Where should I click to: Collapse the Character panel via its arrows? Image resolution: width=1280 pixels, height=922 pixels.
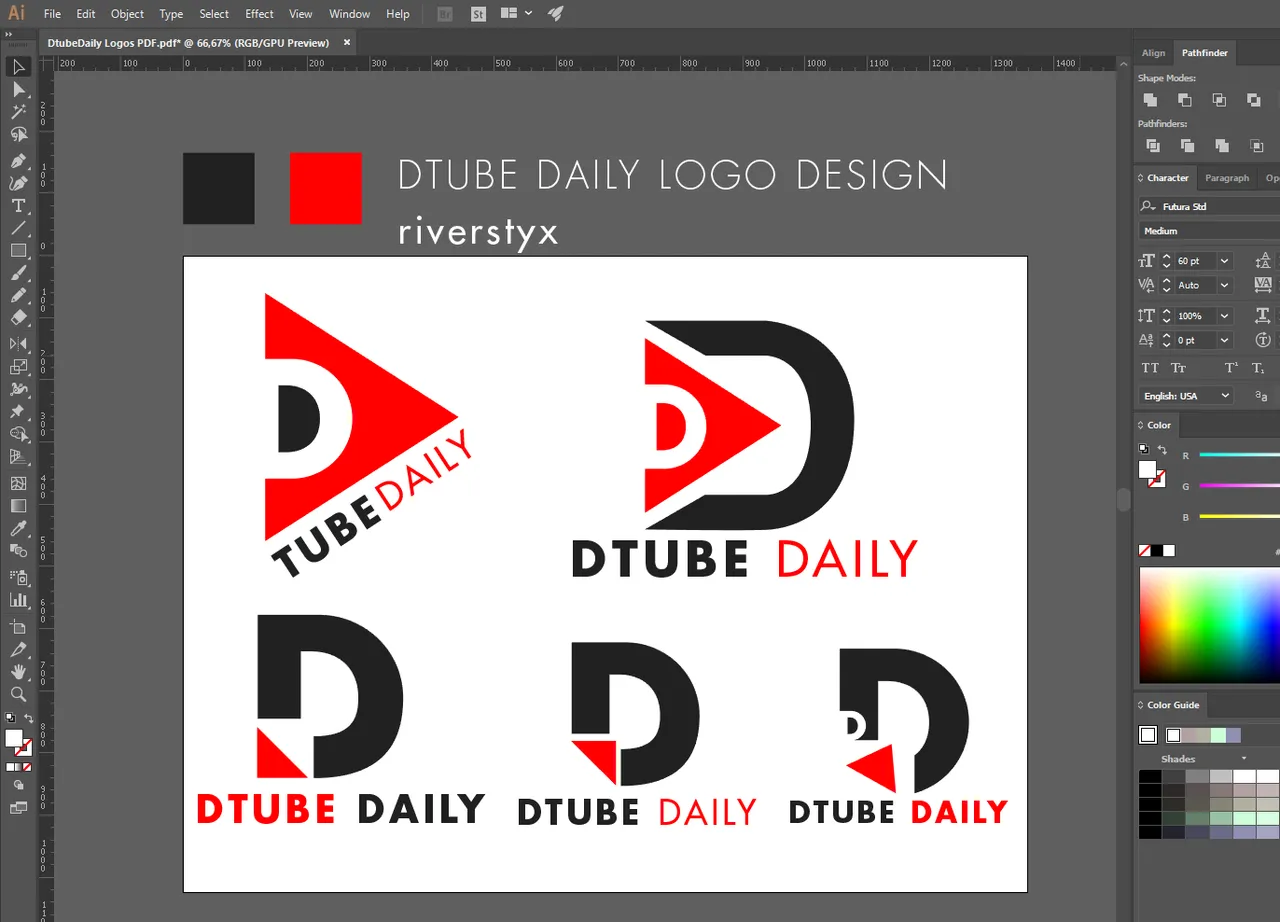[x=1141, y=178]
